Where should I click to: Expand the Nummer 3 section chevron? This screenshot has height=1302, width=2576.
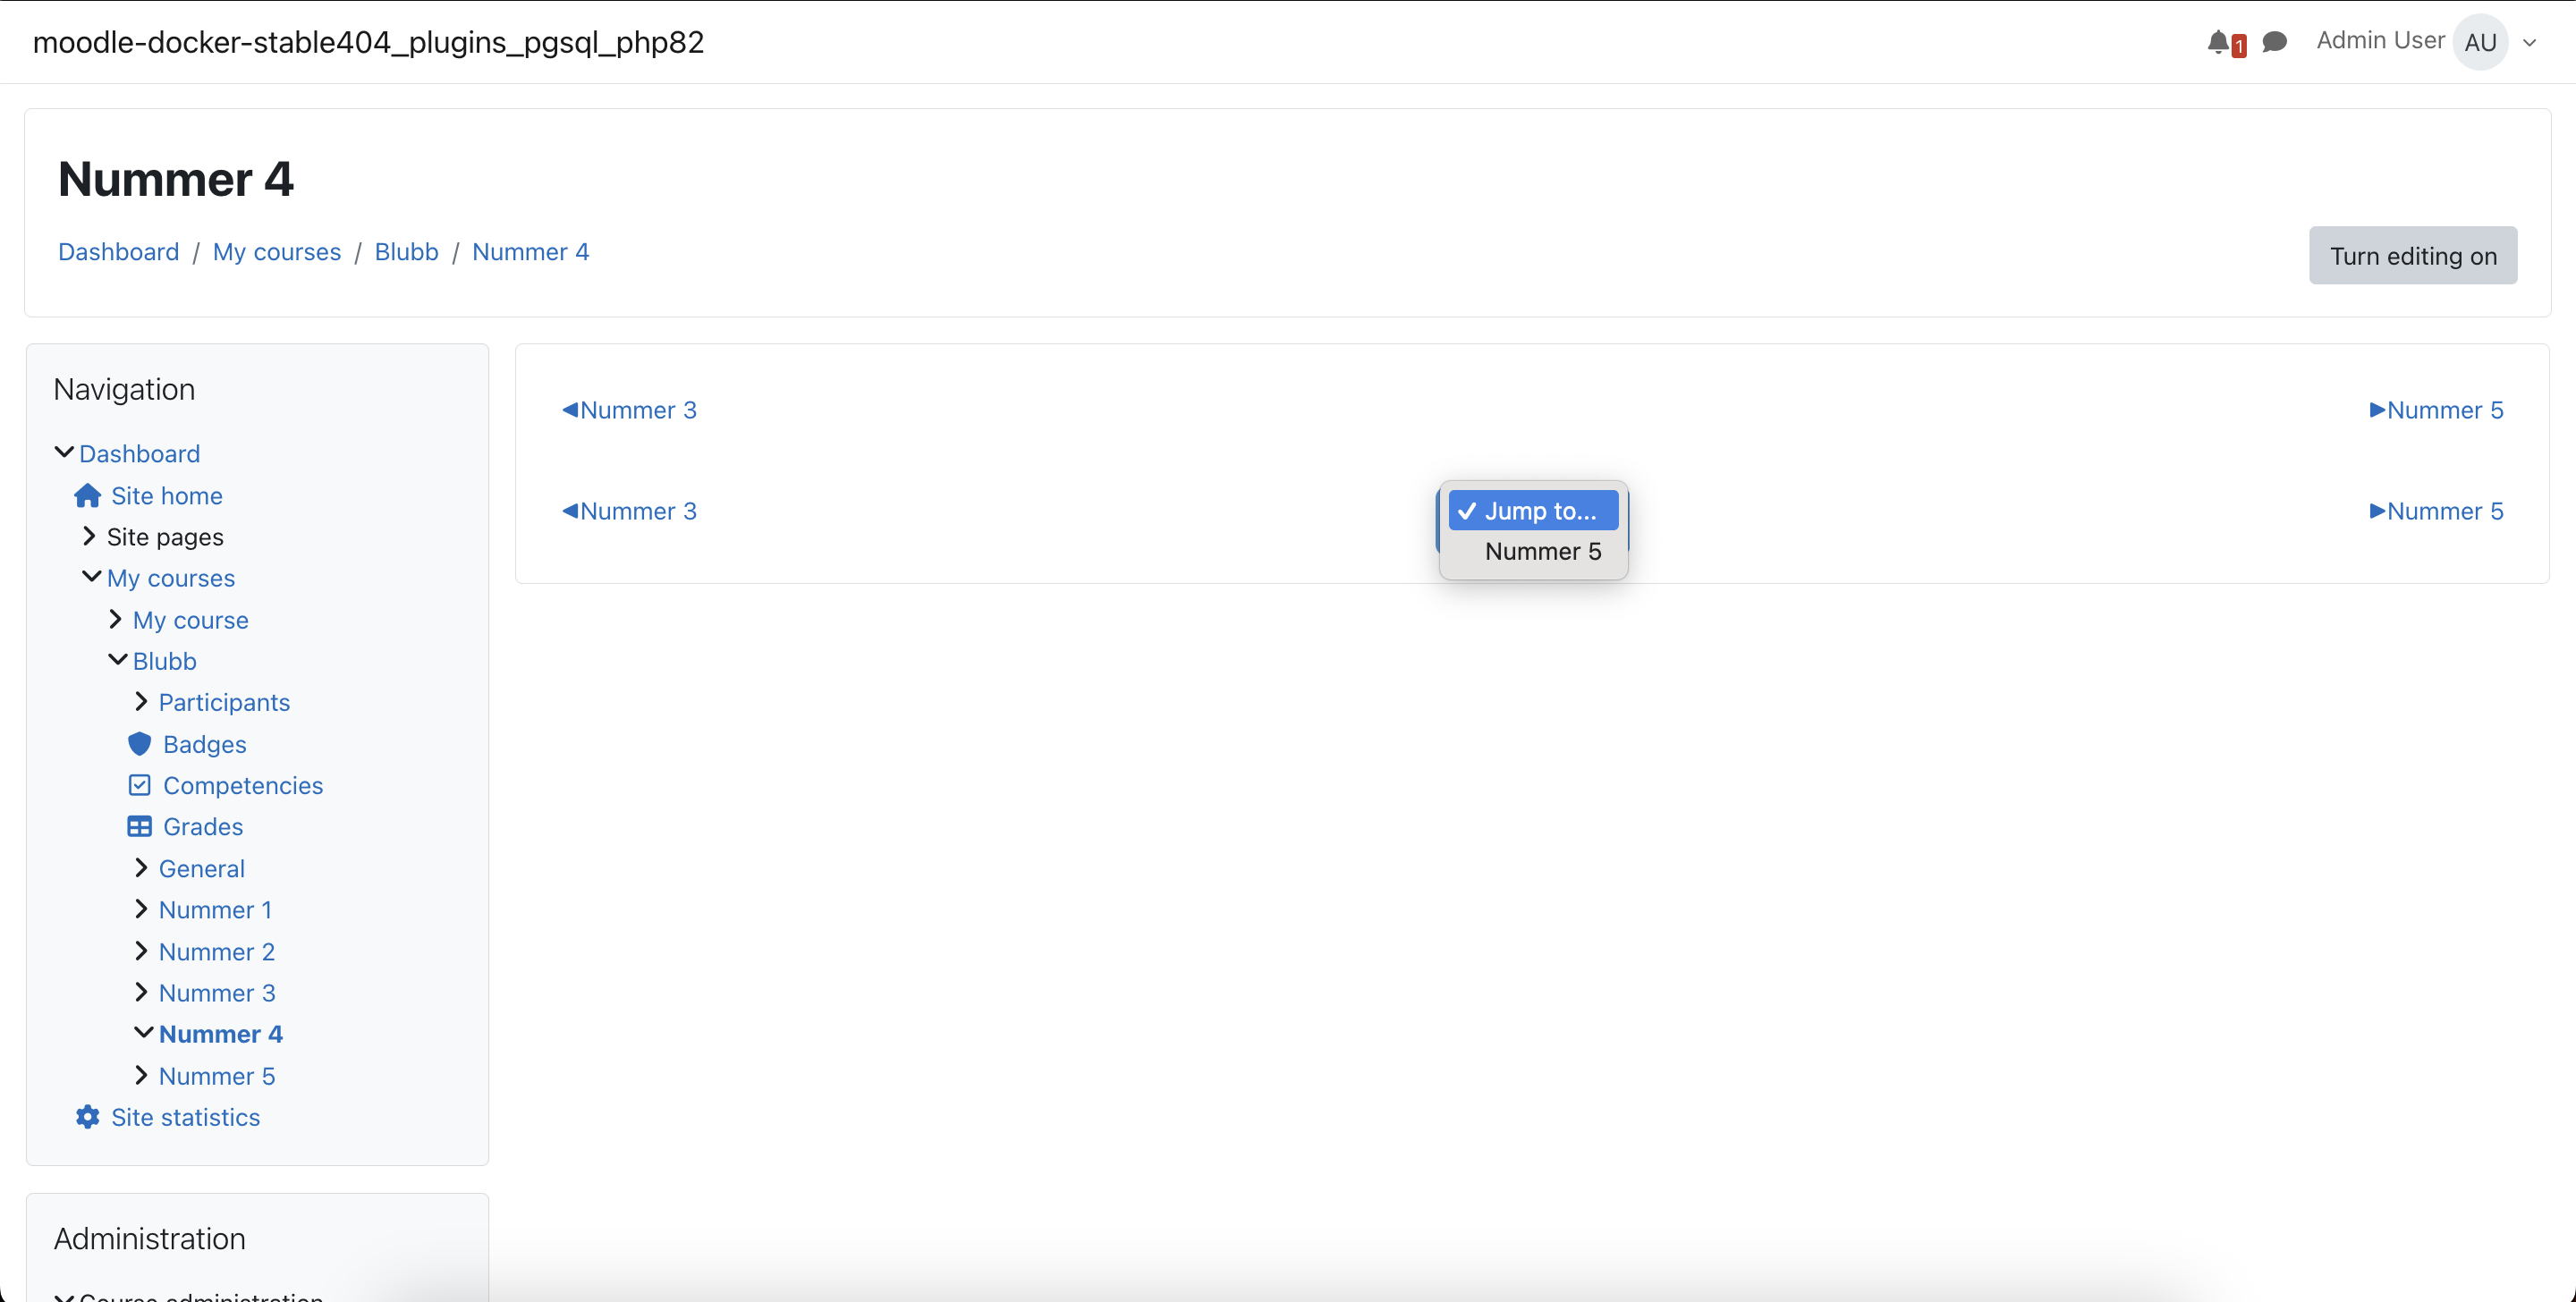pos(141,992)
